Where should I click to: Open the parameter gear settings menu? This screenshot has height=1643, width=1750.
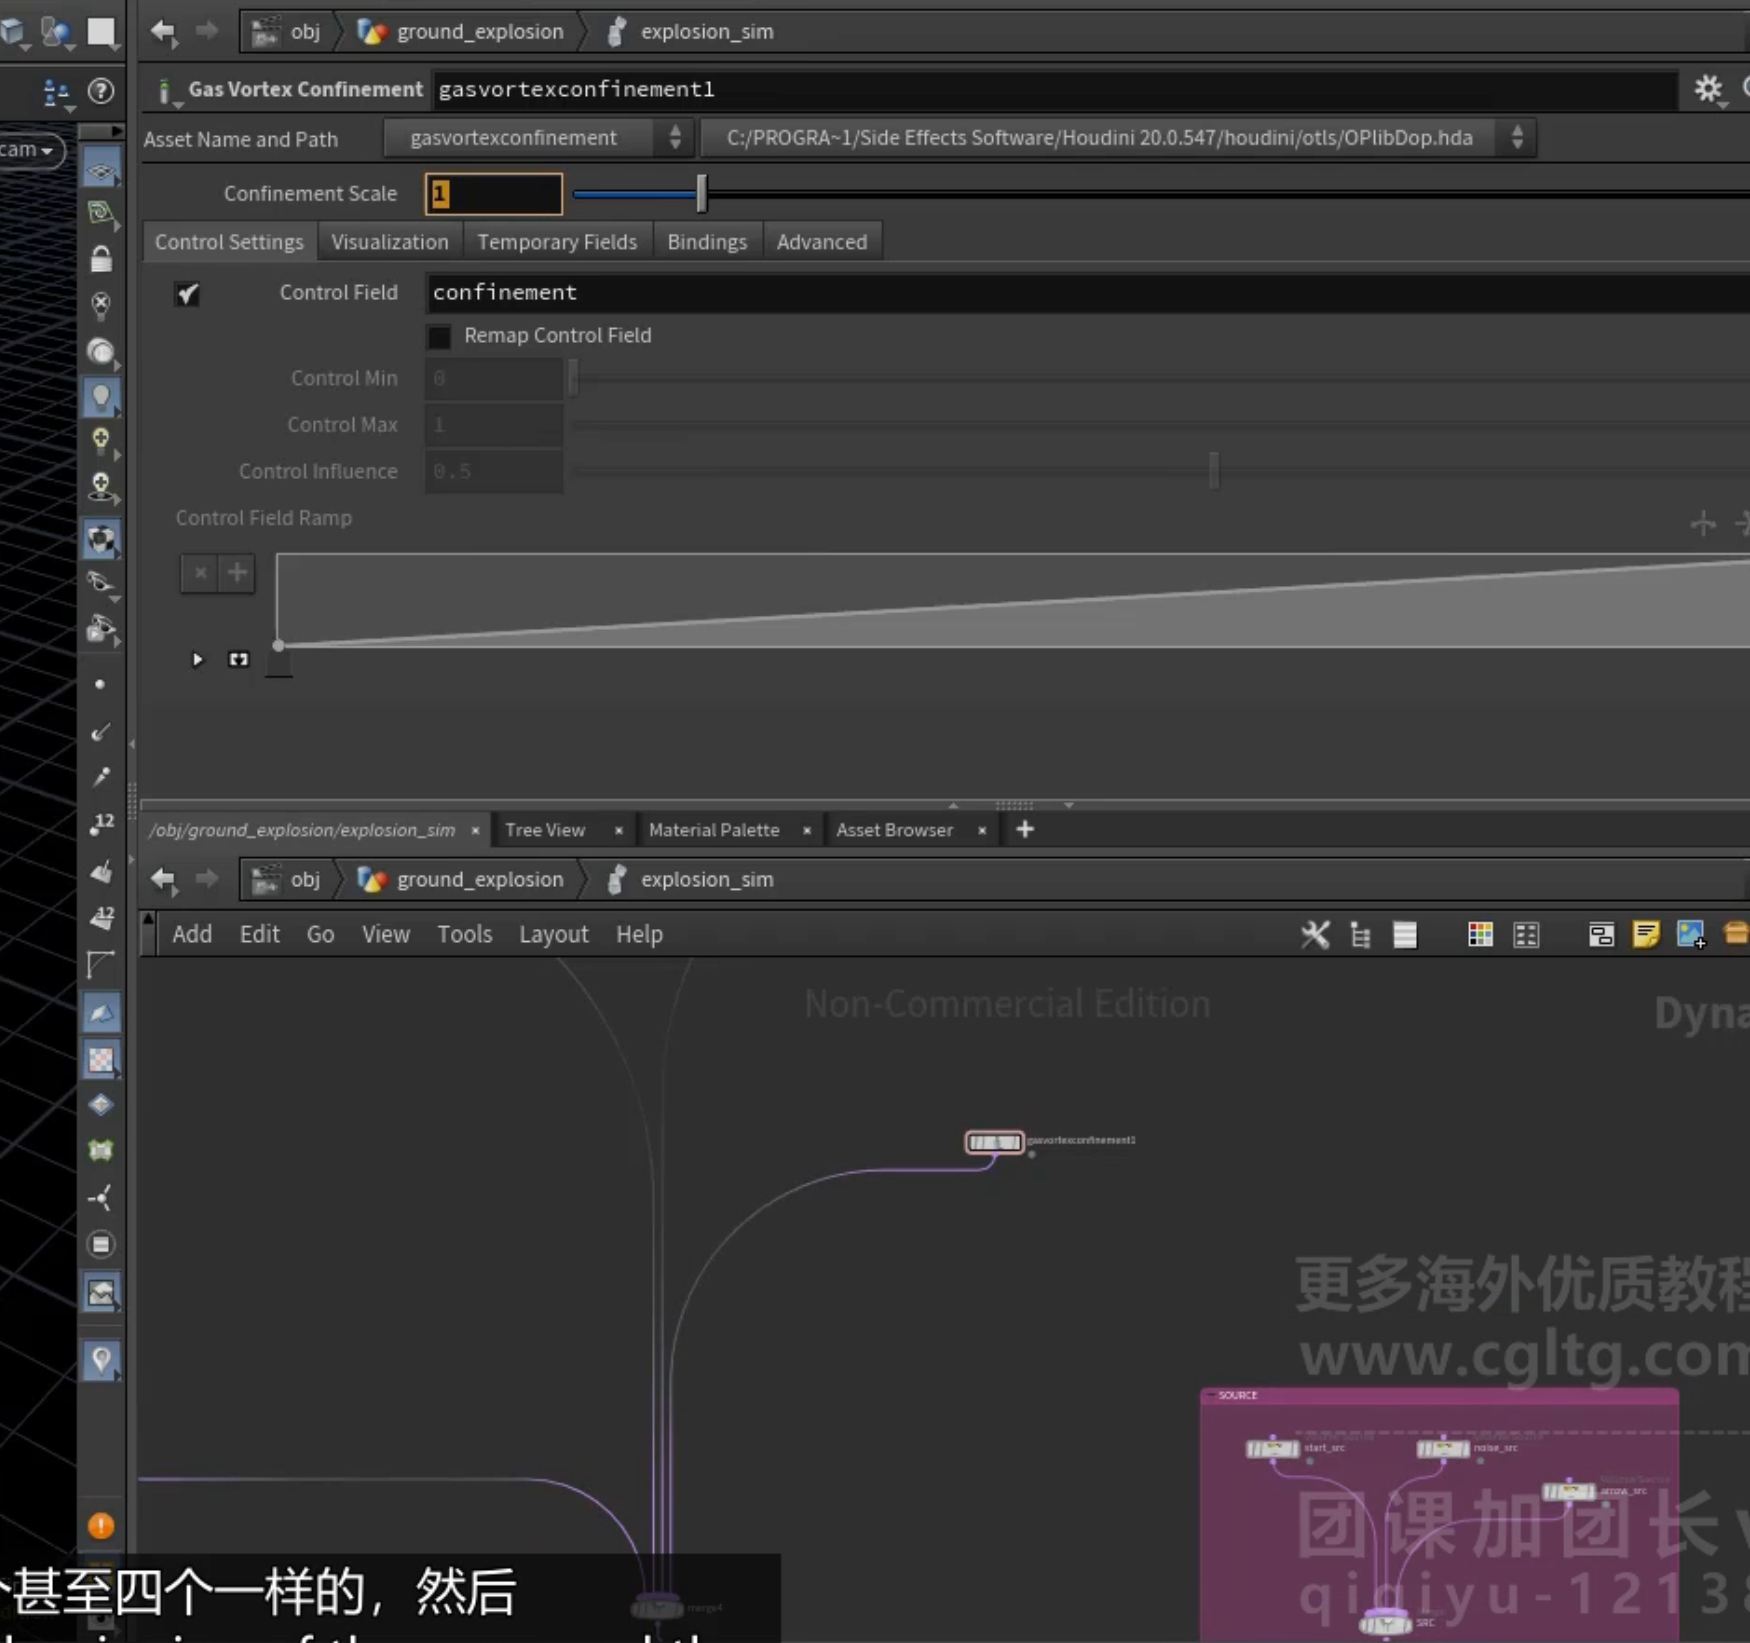click(x=1708, y=89)
